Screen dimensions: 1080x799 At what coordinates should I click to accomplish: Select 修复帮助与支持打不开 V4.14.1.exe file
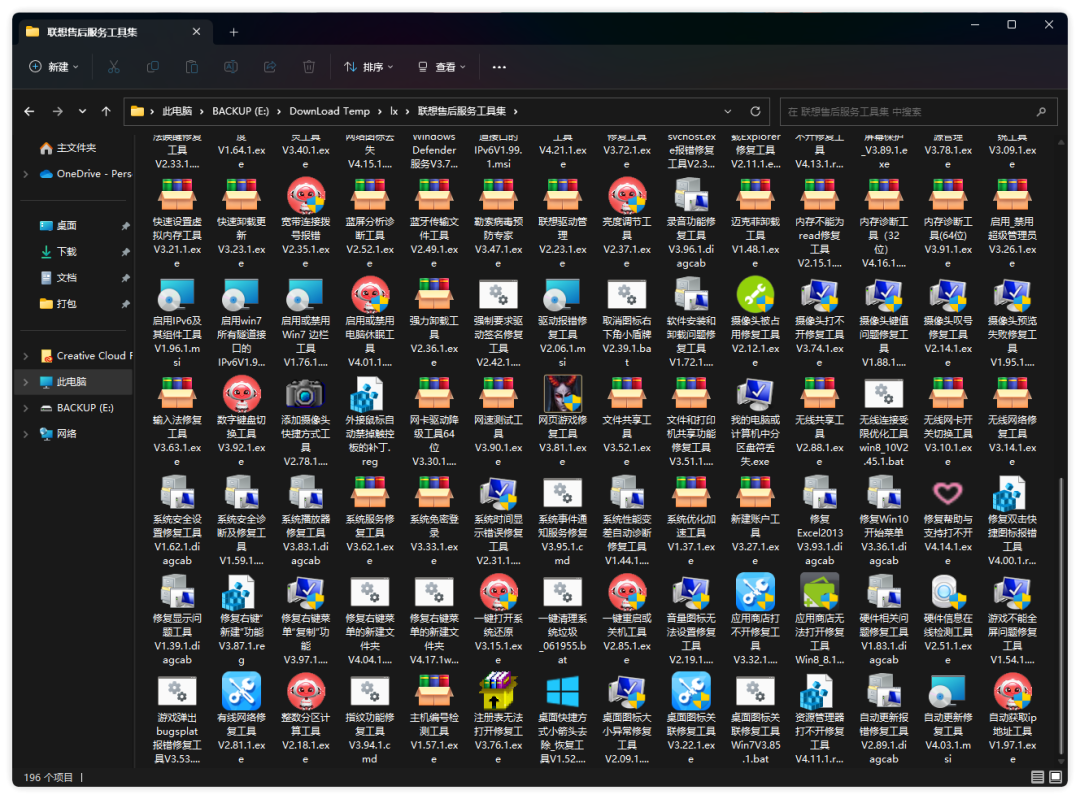(948, 521)
